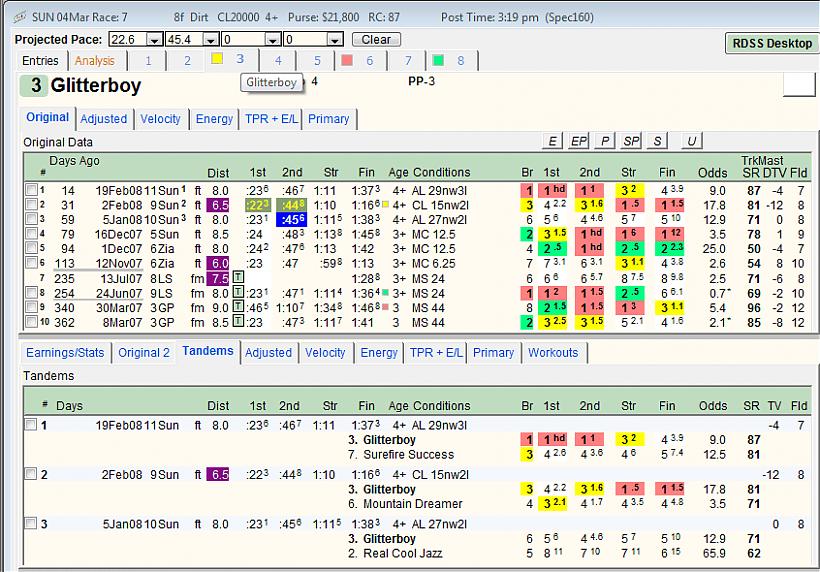Click Mountain Dreamer in Tandems
The height and width of the screenshot is (572, 820).
coord(413,504)
